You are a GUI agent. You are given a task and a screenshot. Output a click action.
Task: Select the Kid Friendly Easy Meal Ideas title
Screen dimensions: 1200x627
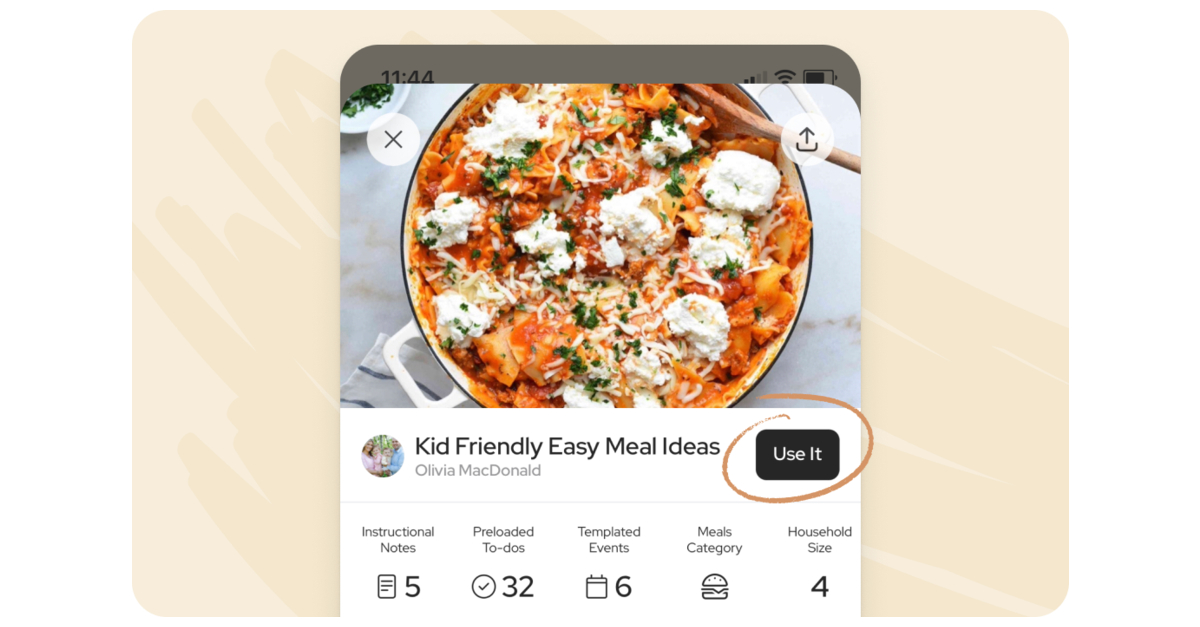(567, 446)
